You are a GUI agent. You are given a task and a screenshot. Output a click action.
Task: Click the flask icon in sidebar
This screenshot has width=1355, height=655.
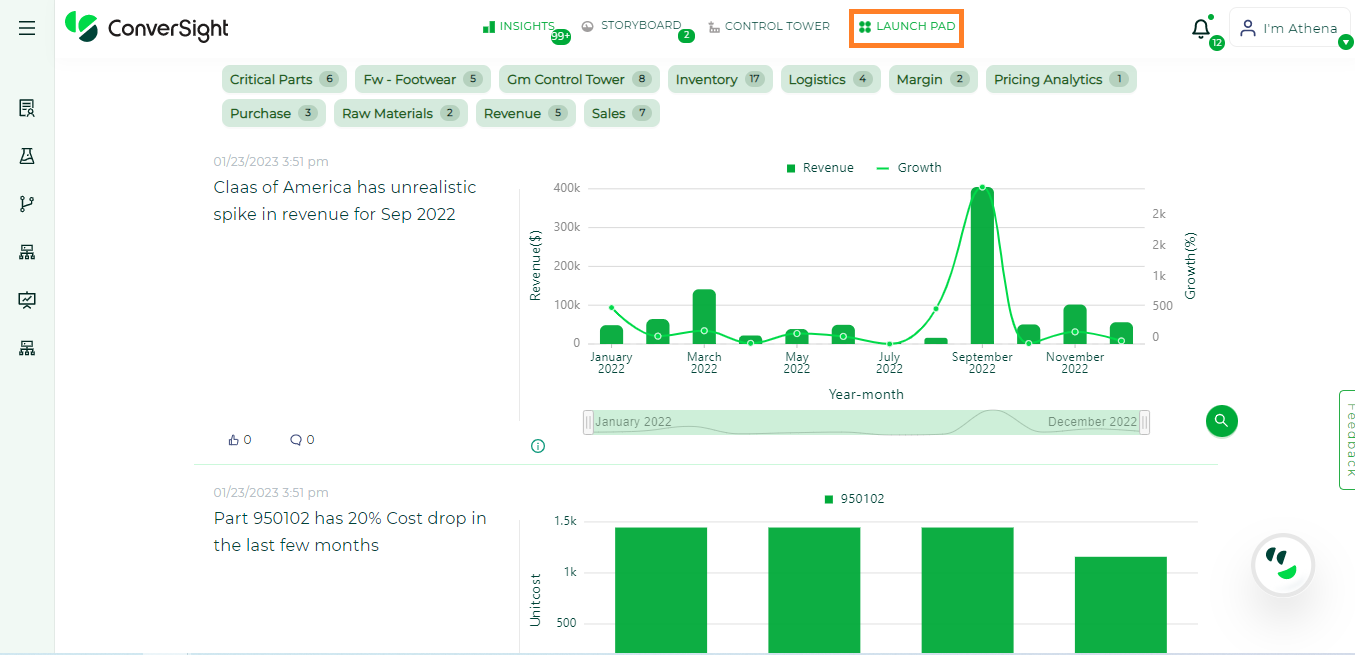27,156
